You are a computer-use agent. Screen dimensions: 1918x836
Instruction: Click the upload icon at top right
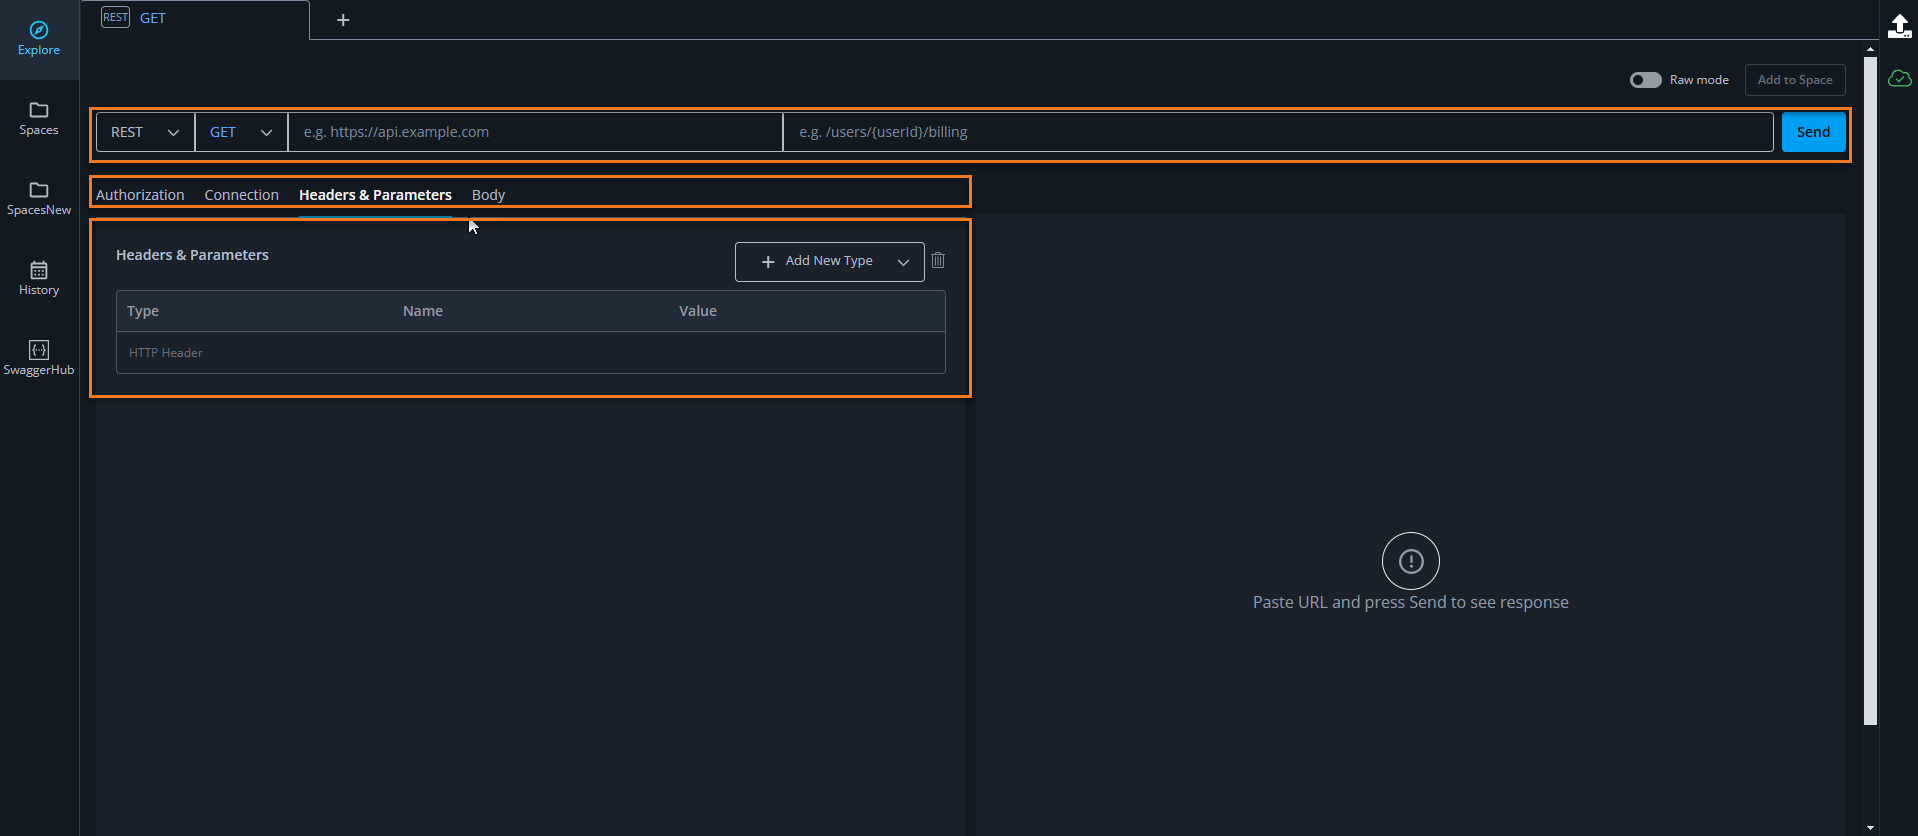(1899, 26)
